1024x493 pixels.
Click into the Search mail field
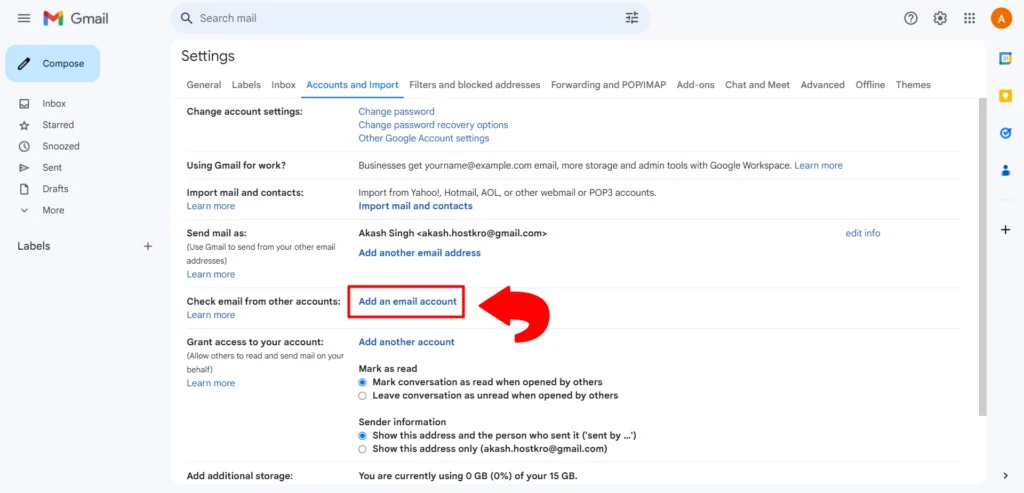(x=405, y=18)
